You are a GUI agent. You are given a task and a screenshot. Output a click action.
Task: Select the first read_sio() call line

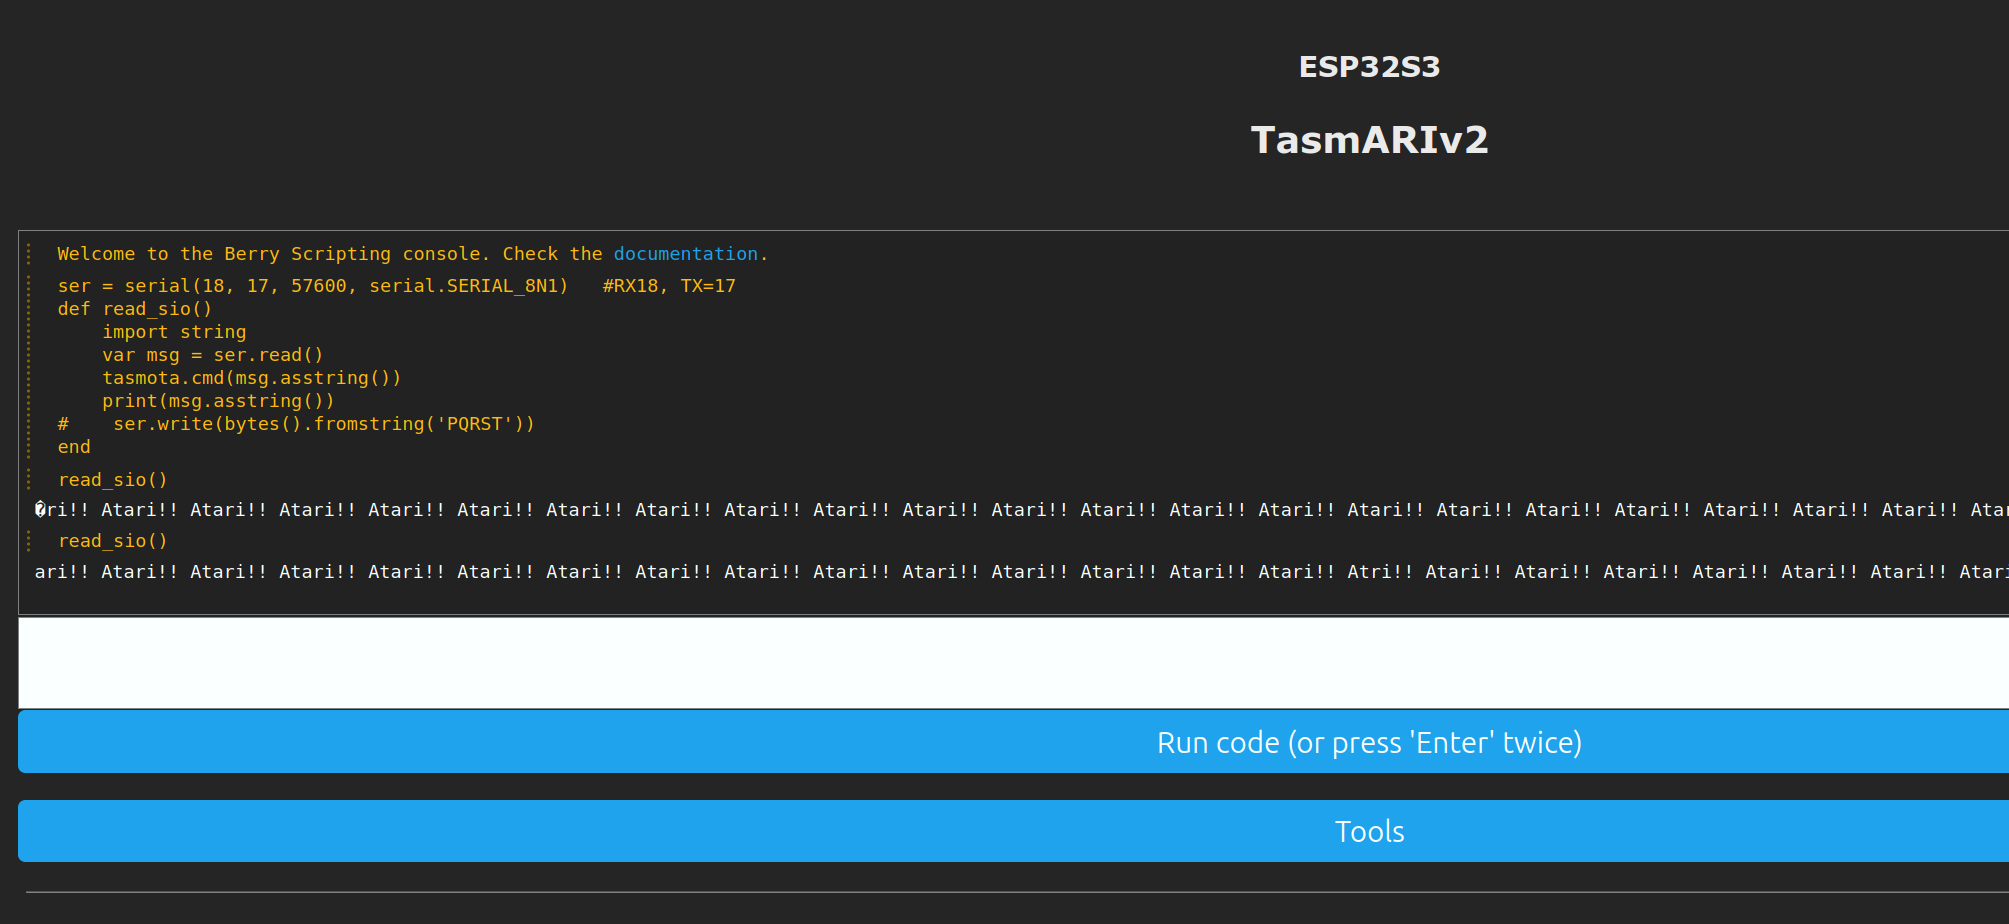113,479
